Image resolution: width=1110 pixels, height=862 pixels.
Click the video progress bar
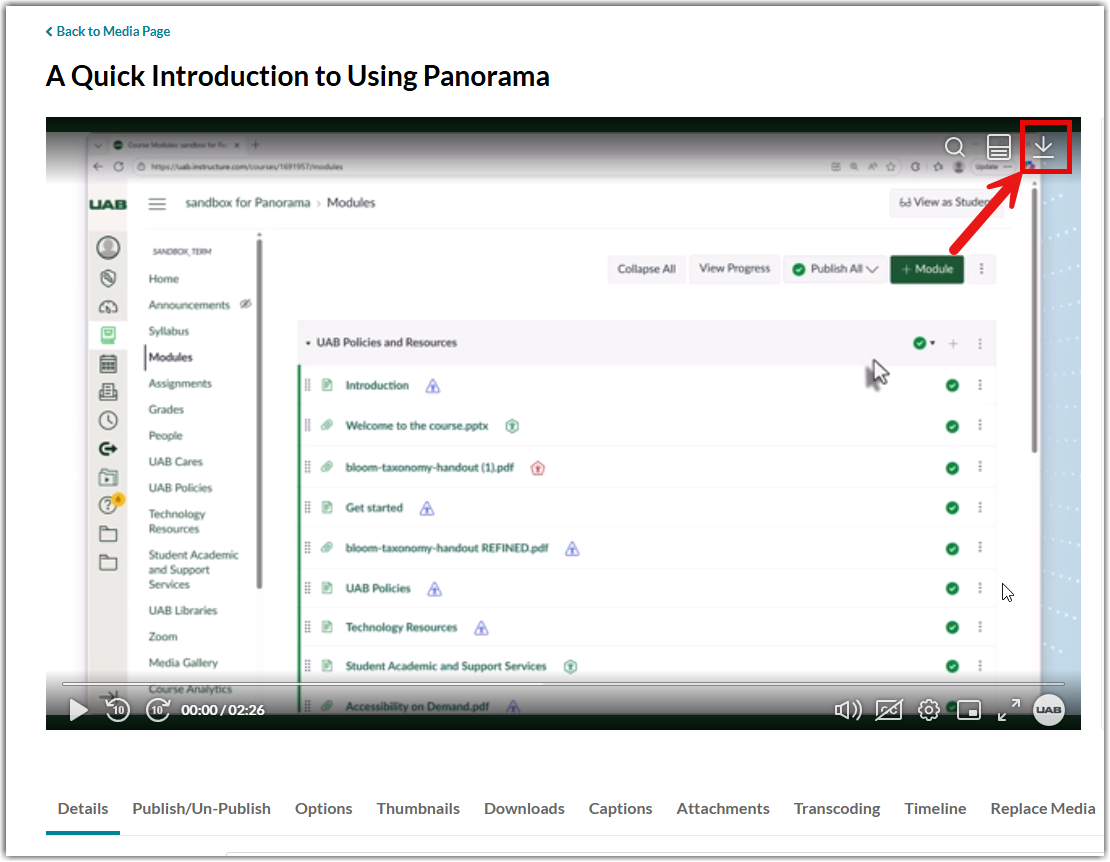[560, 684]
